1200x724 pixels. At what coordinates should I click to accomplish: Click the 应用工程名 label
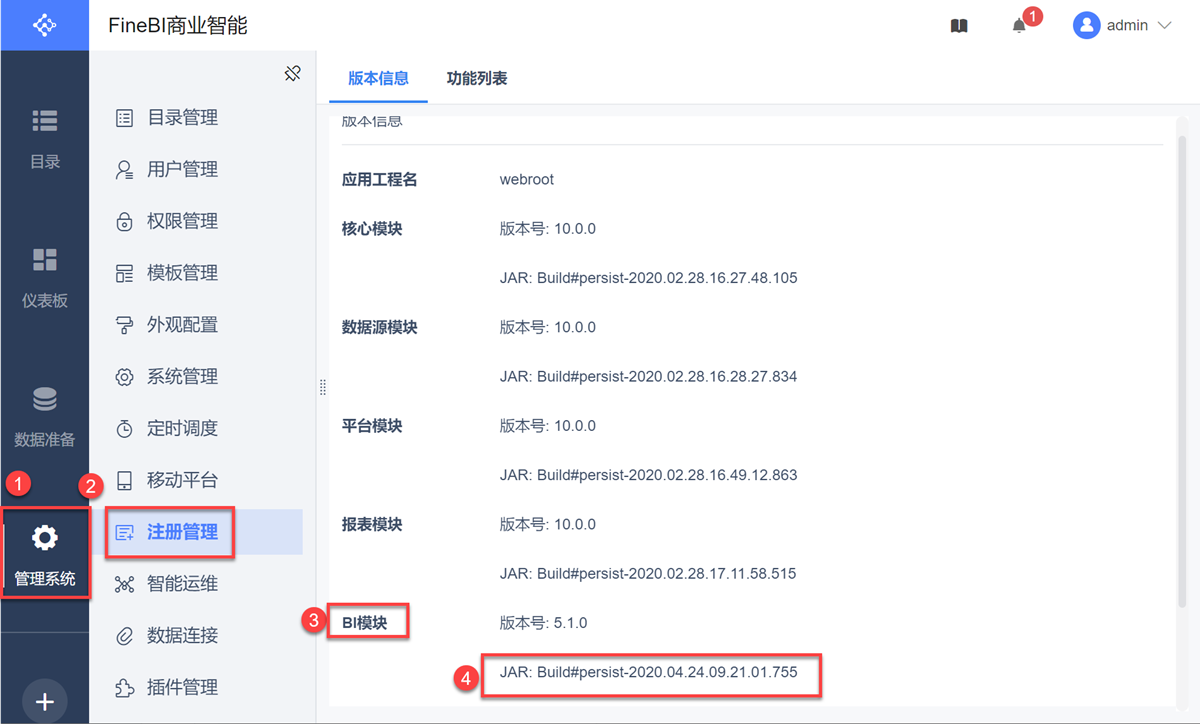(x=379, y=180)
